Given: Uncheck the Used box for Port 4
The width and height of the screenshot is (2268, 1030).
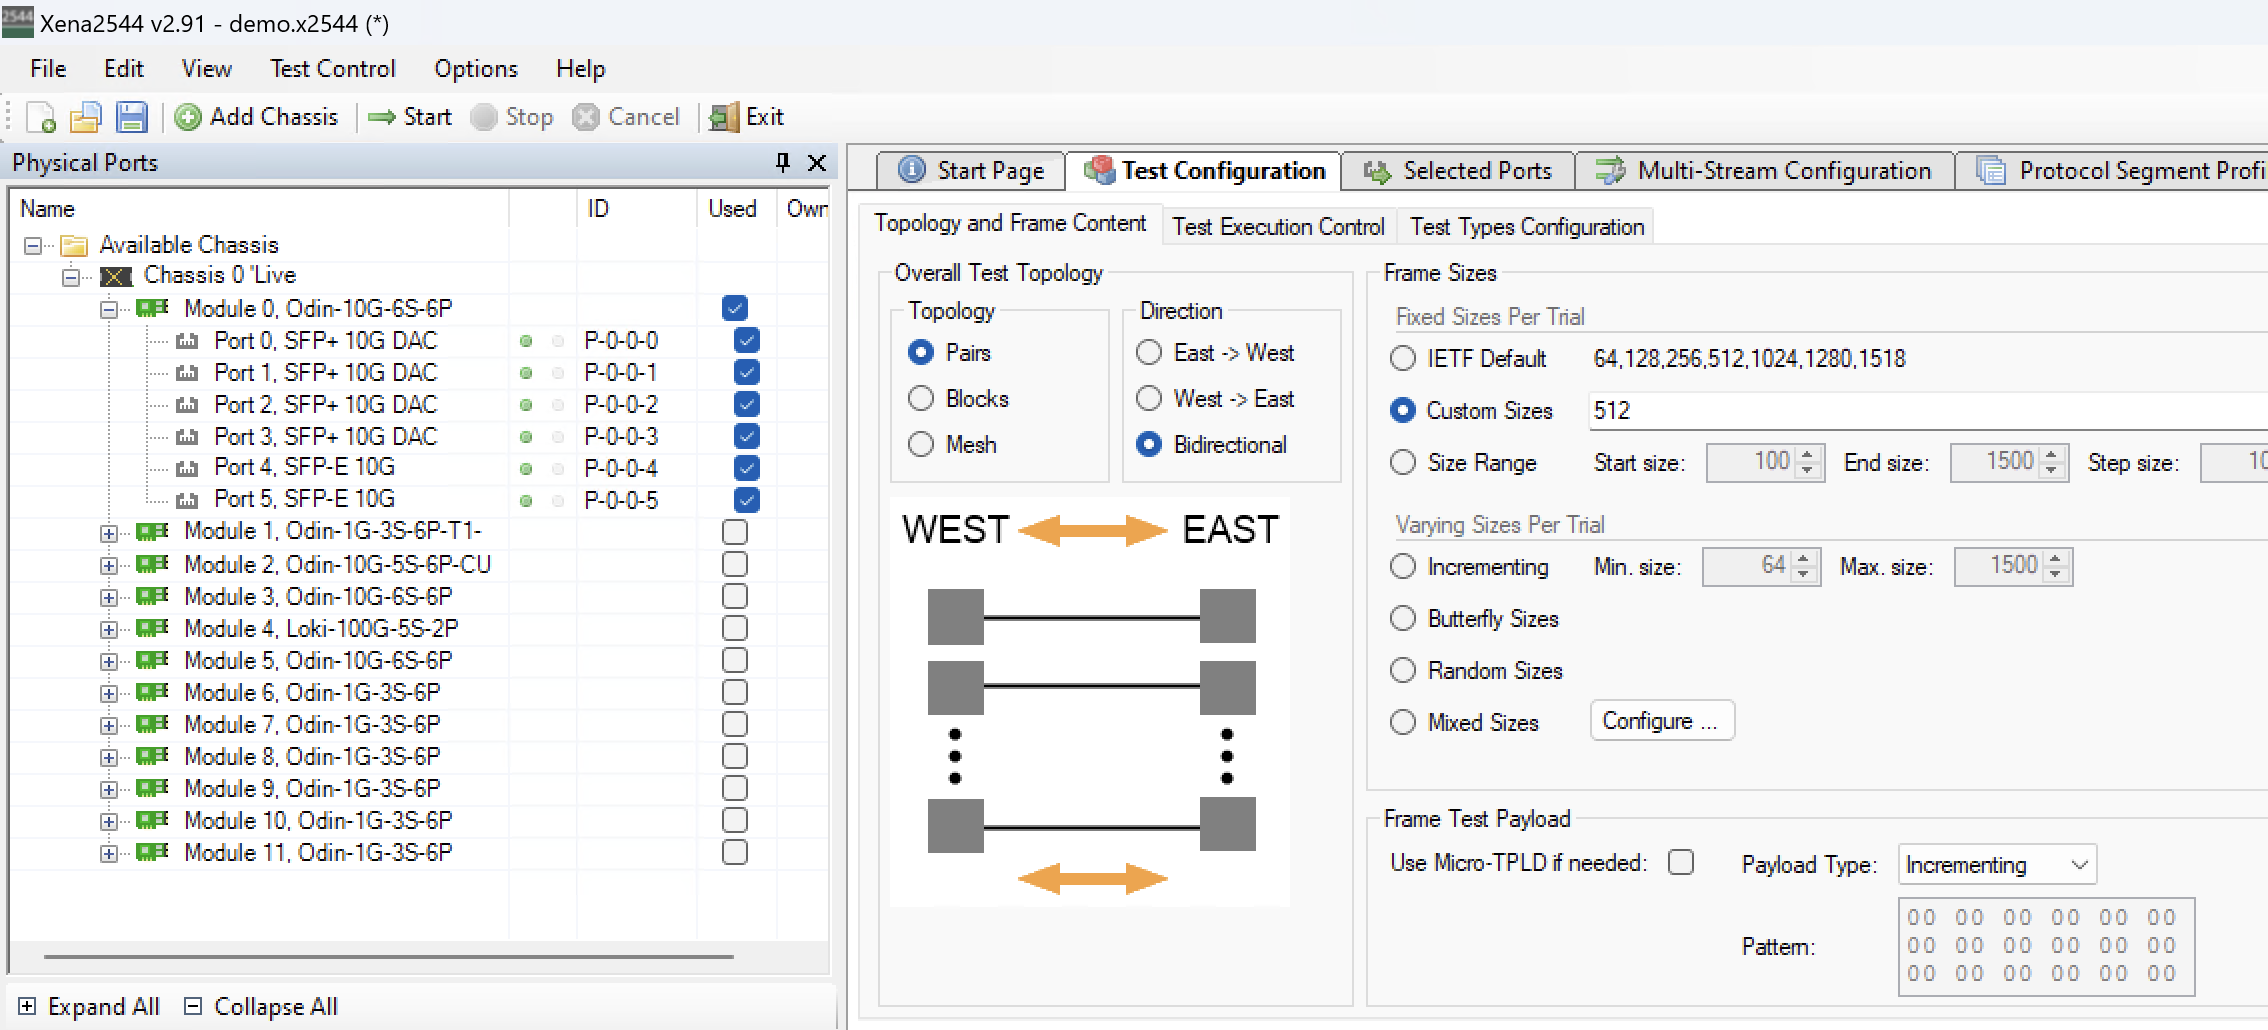Looking at the screenshot, I should (747, 468).
